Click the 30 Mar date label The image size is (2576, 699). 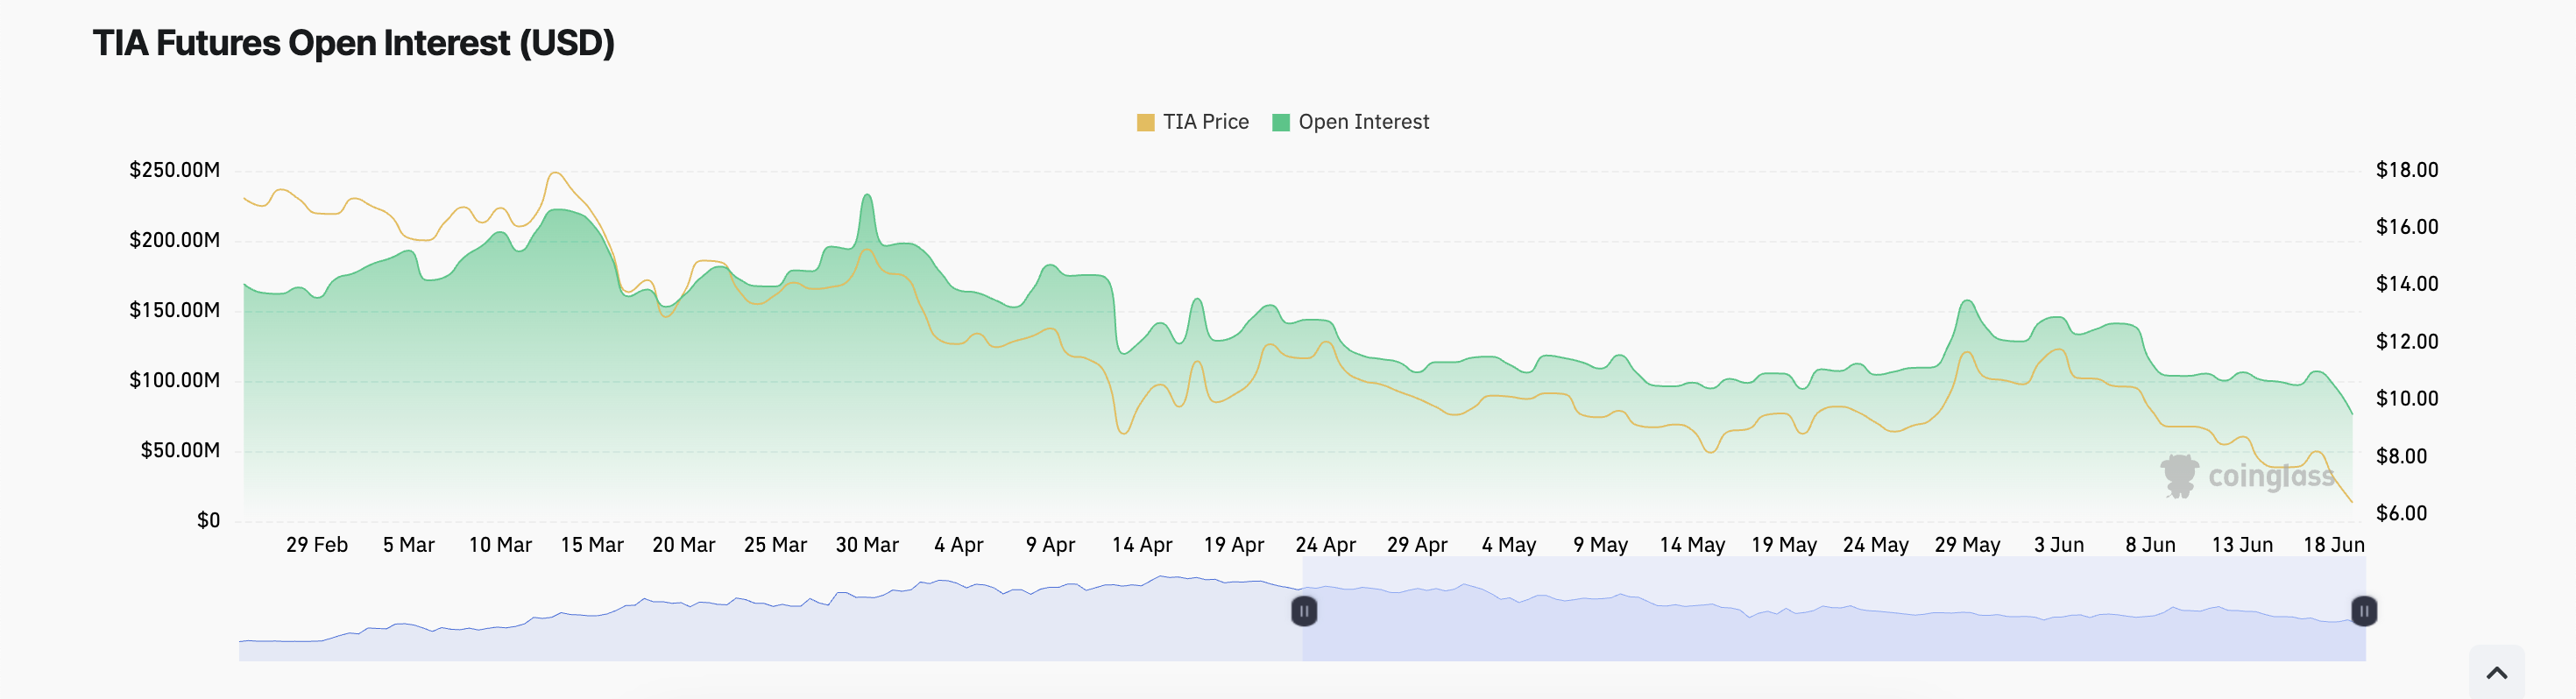click(x=867, y=545)
